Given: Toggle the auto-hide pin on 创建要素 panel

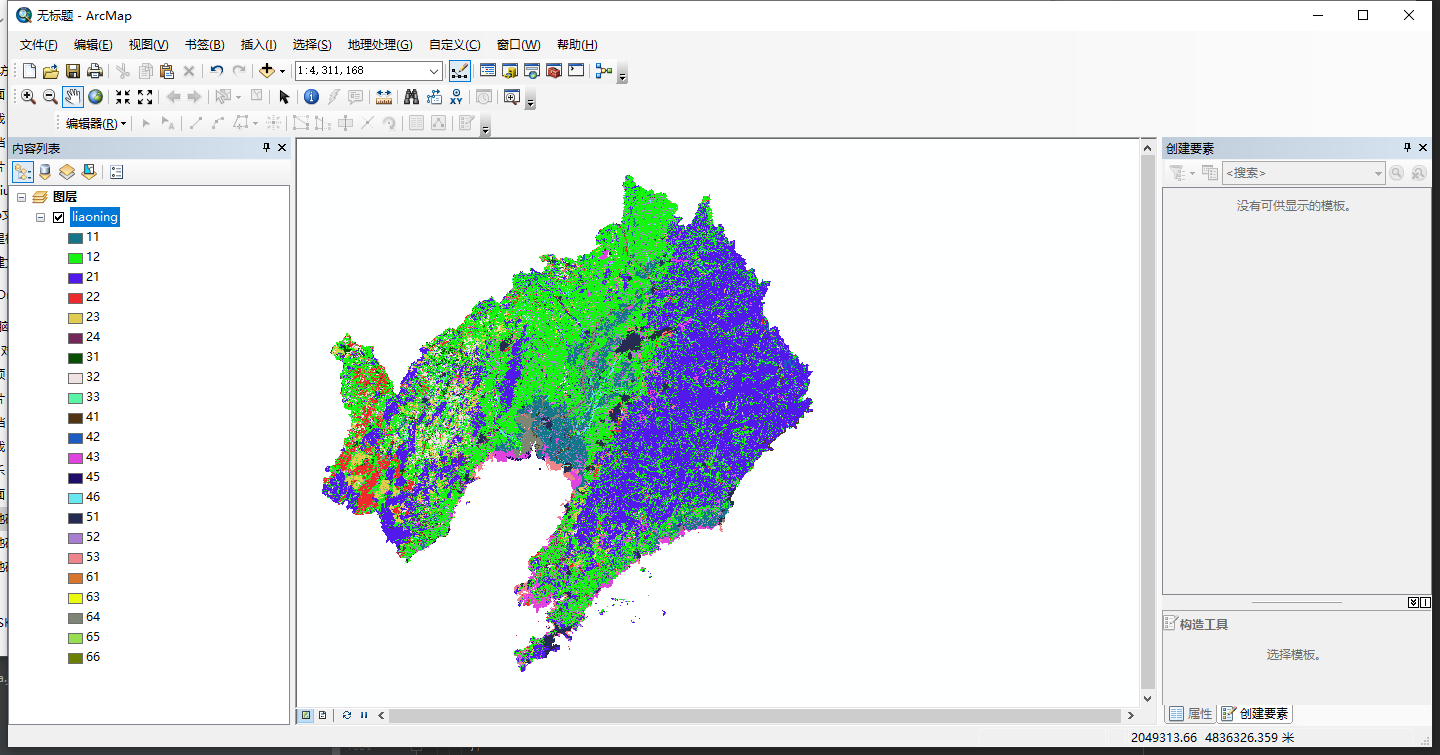Looking at the screenshot, I should pos(1409,147).
